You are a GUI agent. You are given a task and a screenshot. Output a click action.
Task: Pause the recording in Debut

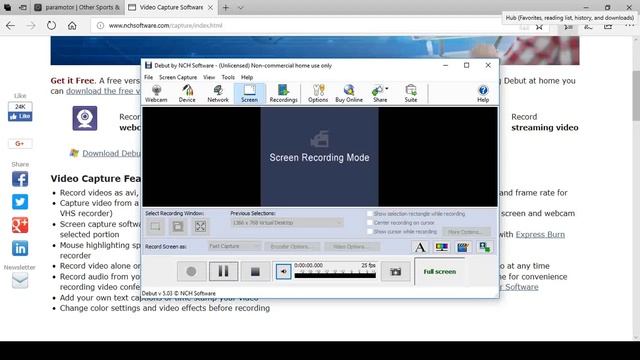(223, 271)
